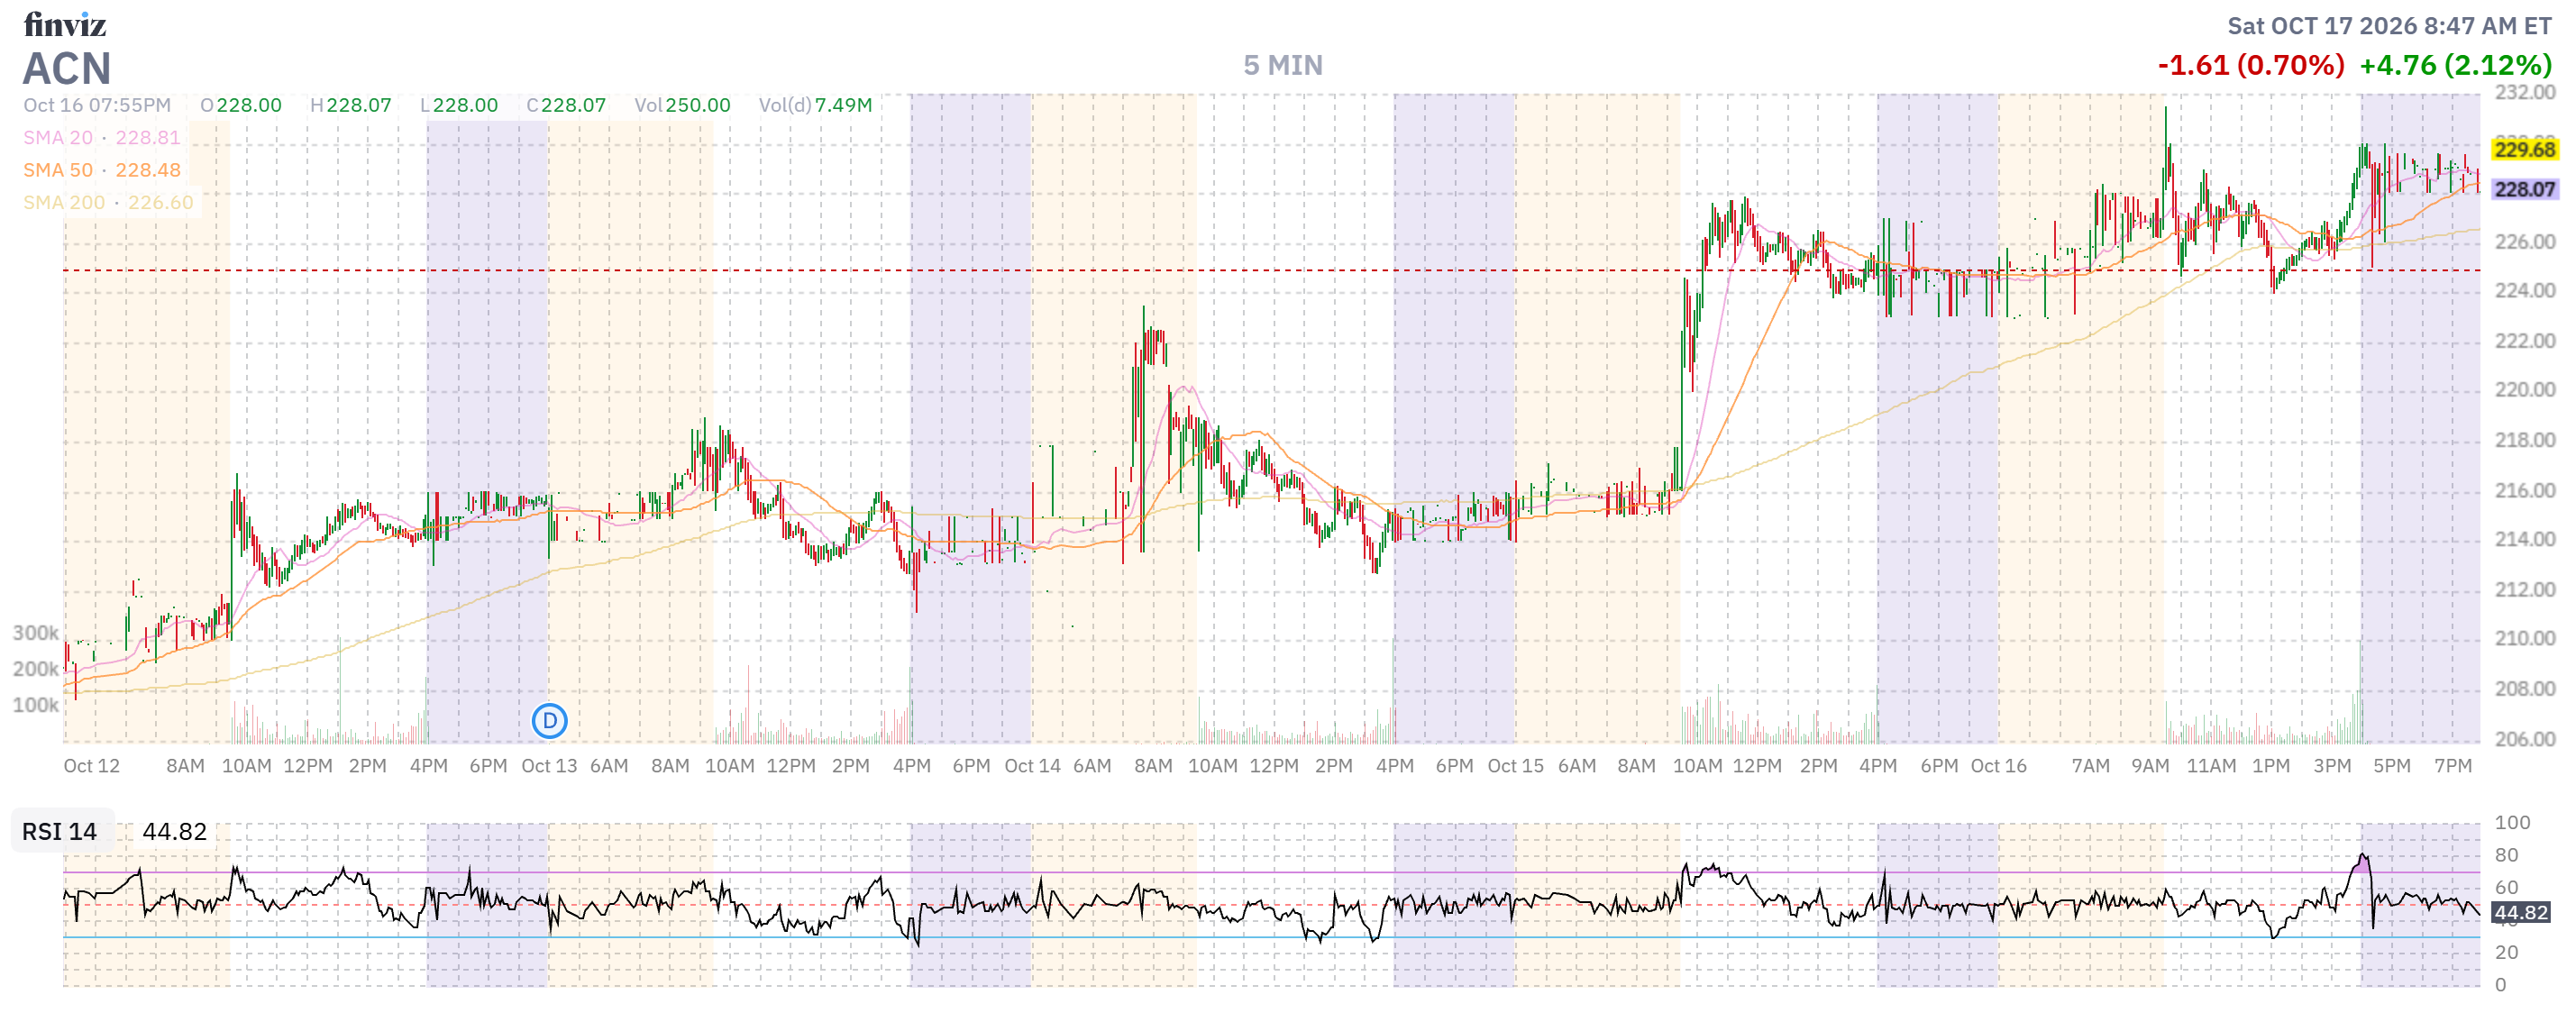Click the yellow 229.68 price tag
The image size is (2576, 1013).
(2524, 149)
